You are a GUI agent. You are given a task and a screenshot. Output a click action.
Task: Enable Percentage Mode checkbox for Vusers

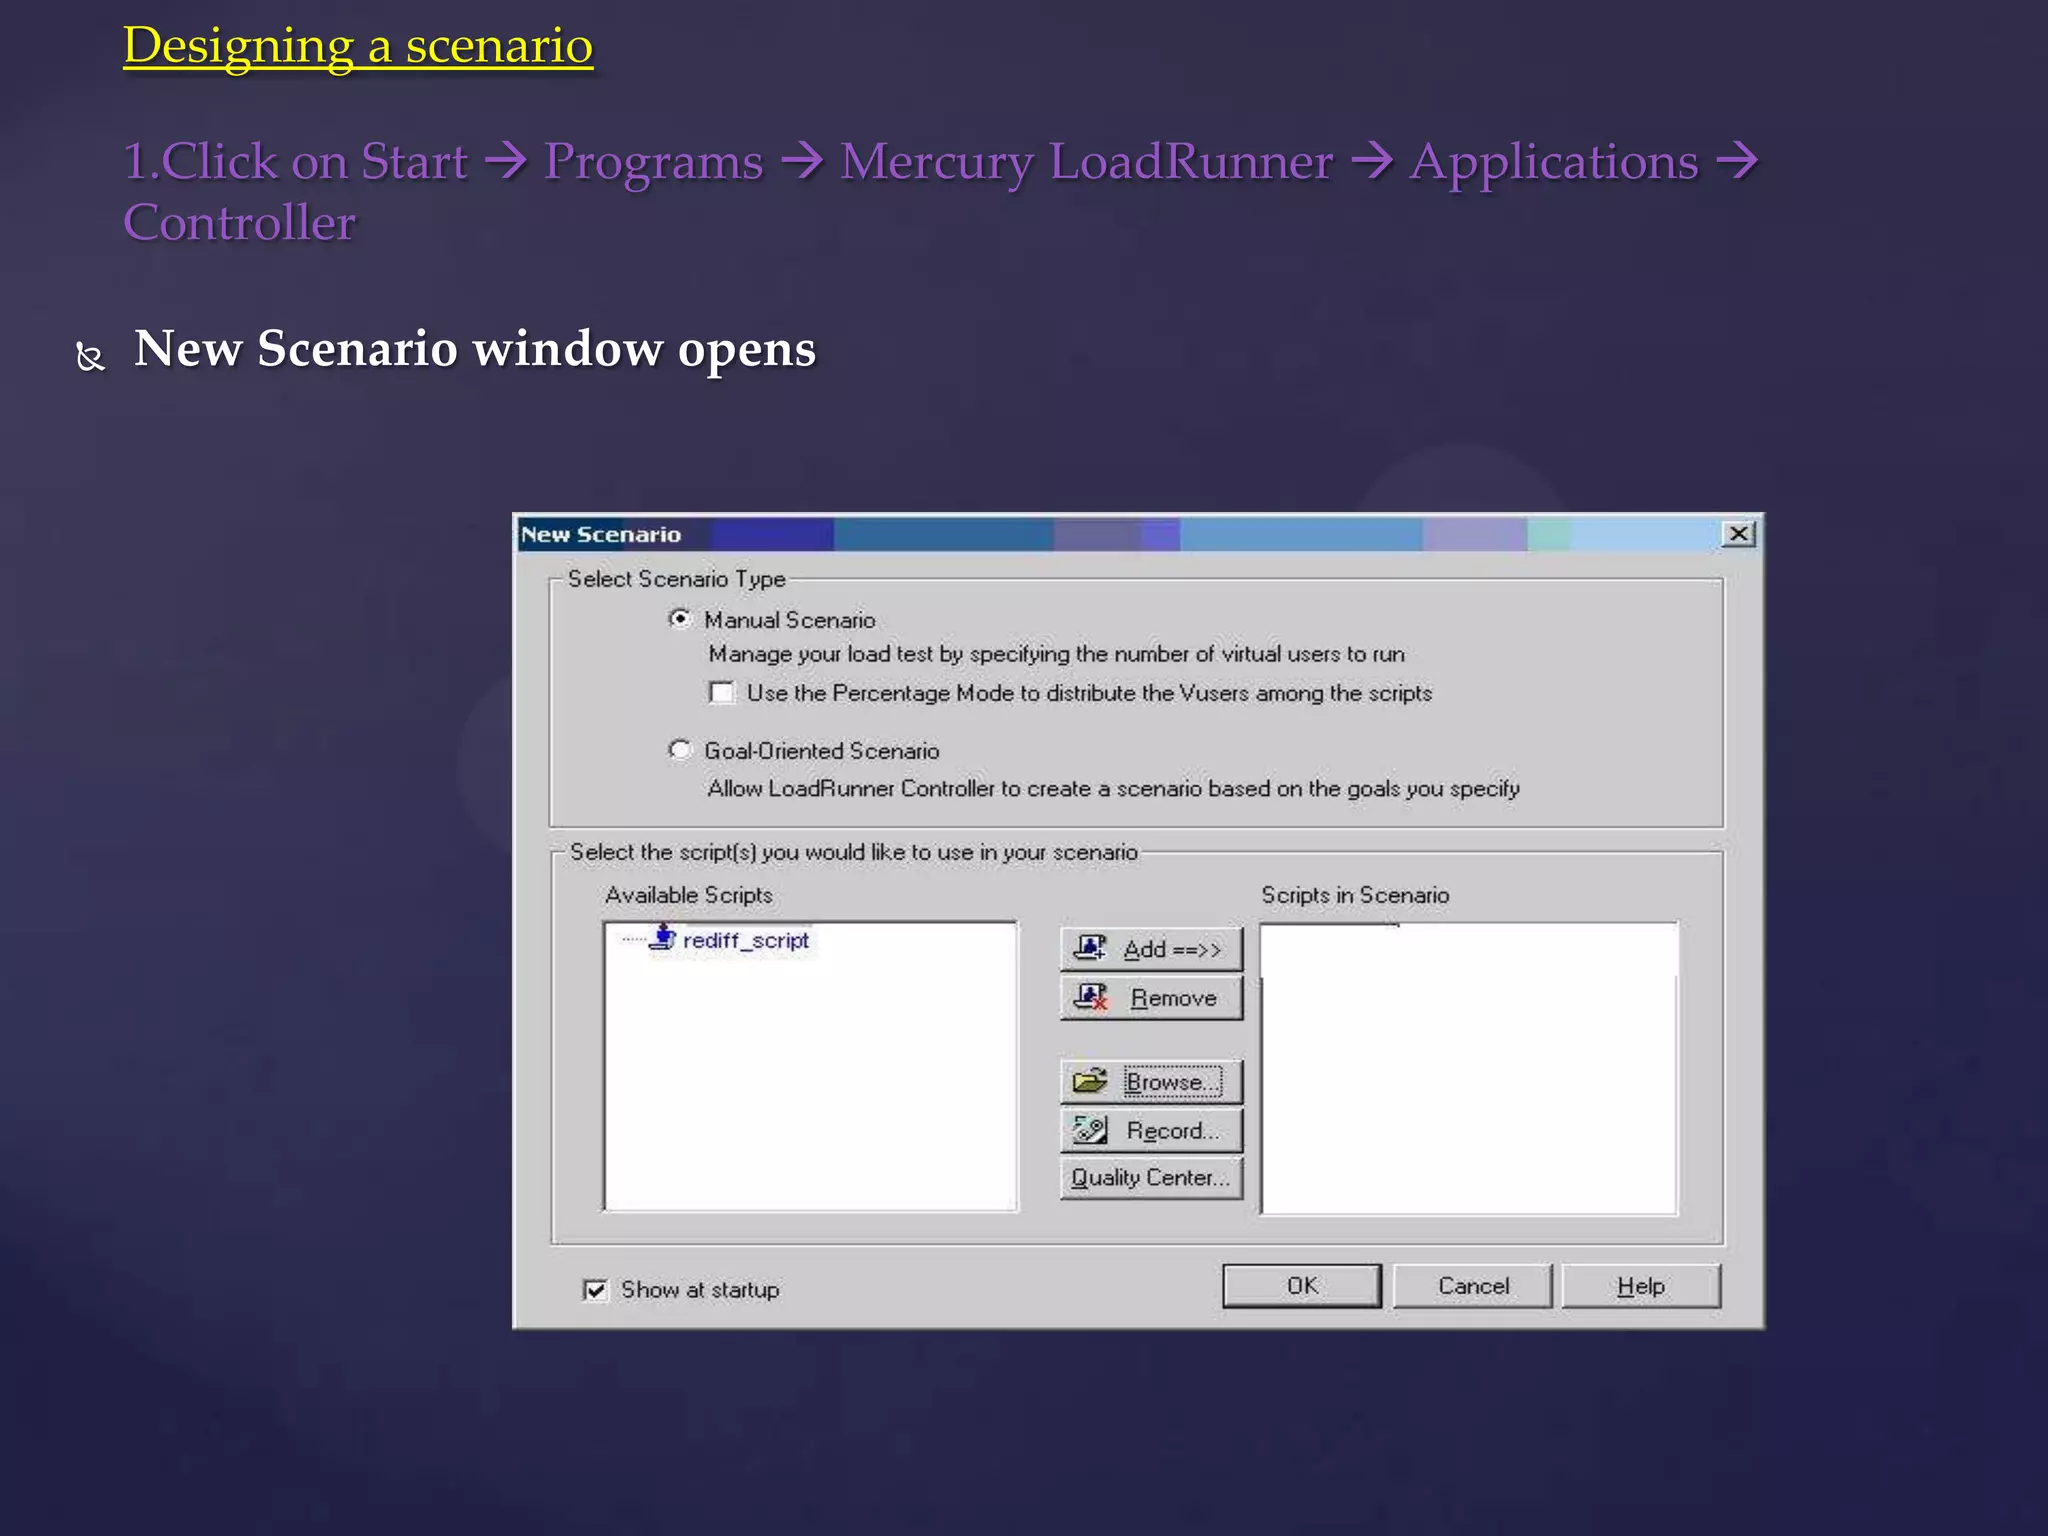point(721,692)
